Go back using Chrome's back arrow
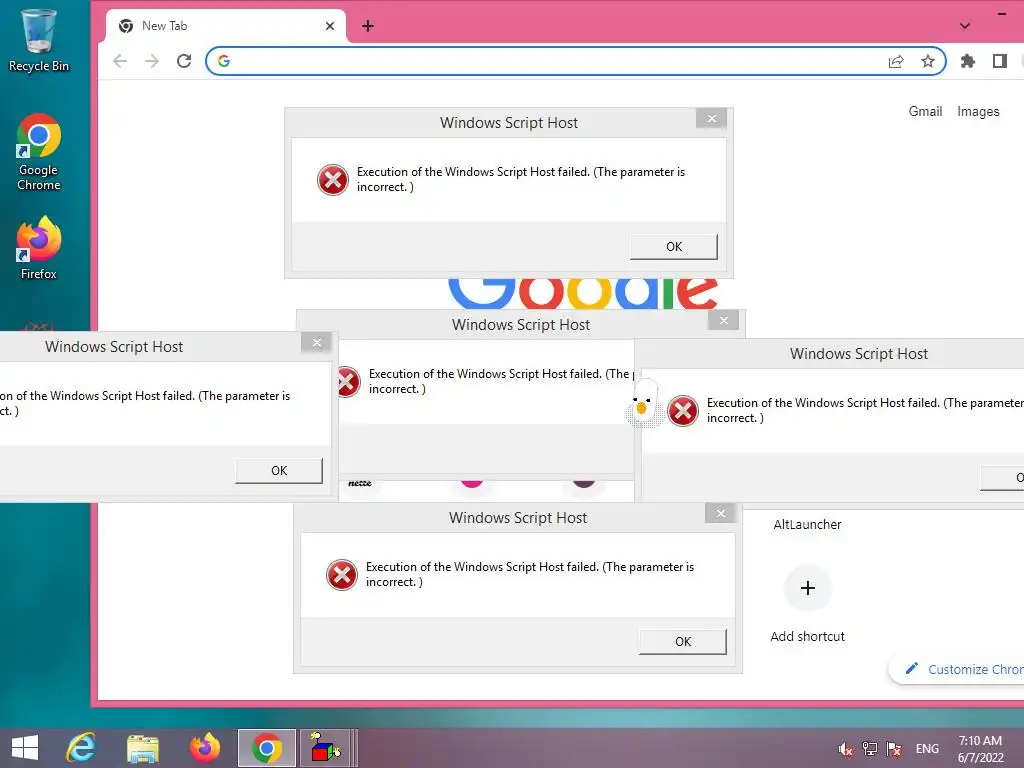The width and height of the screenshot is (1024, 768). click(x=120, y=61)
